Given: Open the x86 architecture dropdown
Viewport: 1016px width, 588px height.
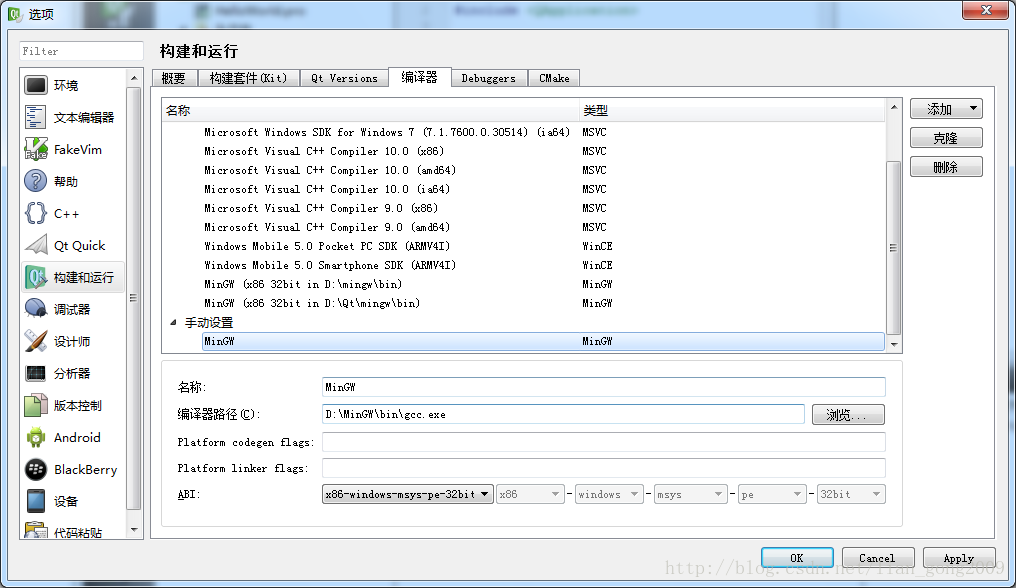Looking at the screenshot, I should (529, 494).
